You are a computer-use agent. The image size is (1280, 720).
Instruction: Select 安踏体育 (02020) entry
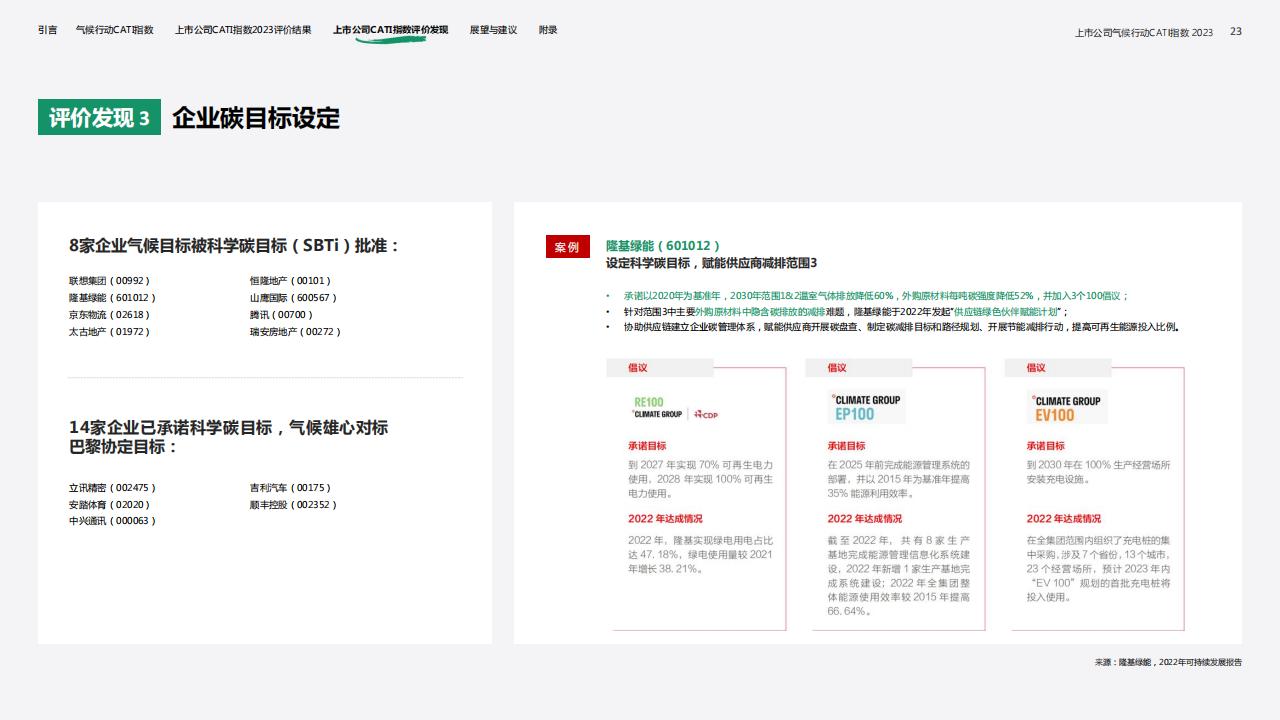pyautogui.click(x=109, y=505)
